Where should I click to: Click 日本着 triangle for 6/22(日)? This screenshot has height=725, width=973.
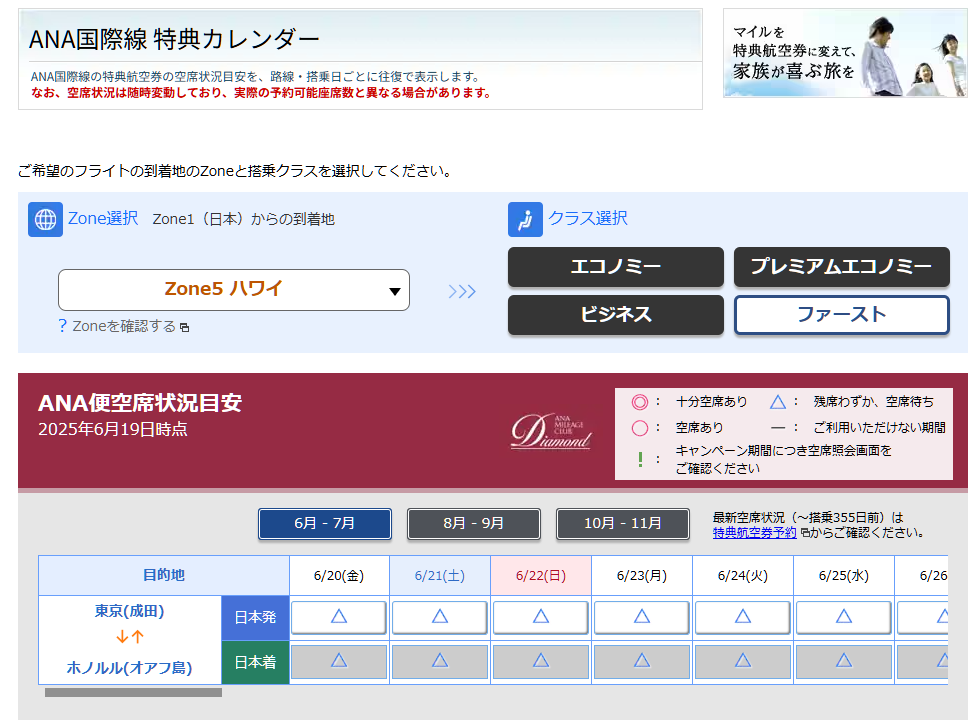click(541, 661)
